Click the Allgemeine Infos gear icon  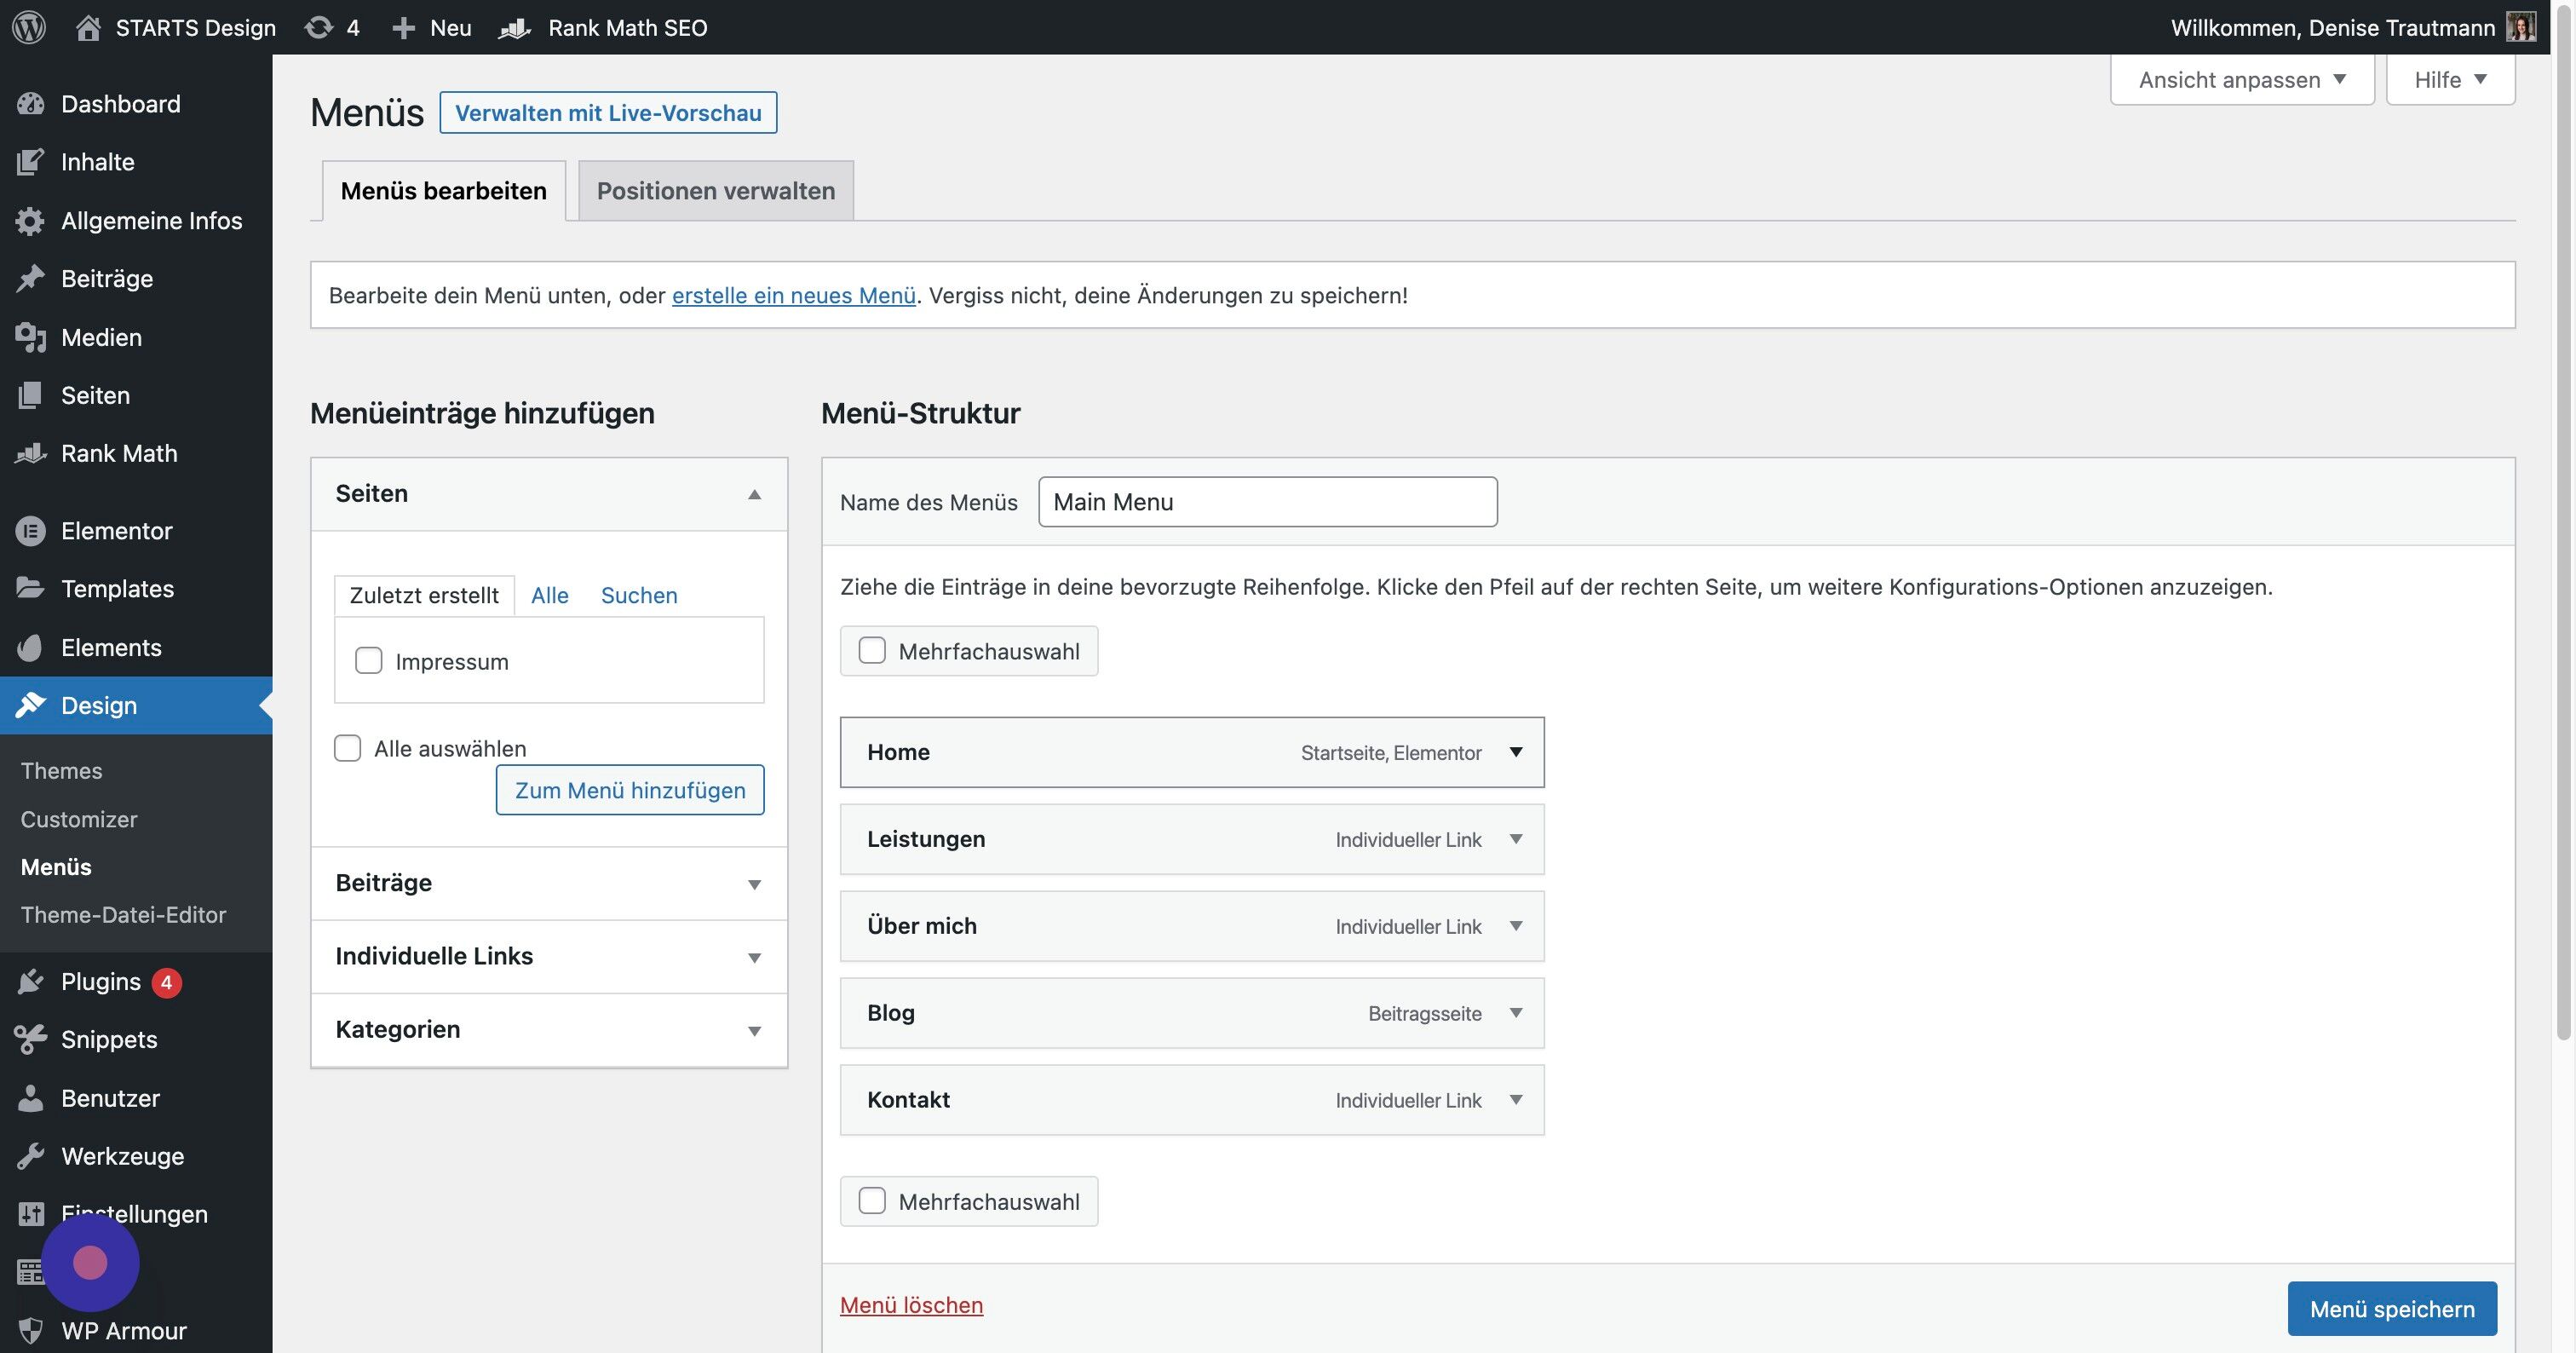(31, 220)
